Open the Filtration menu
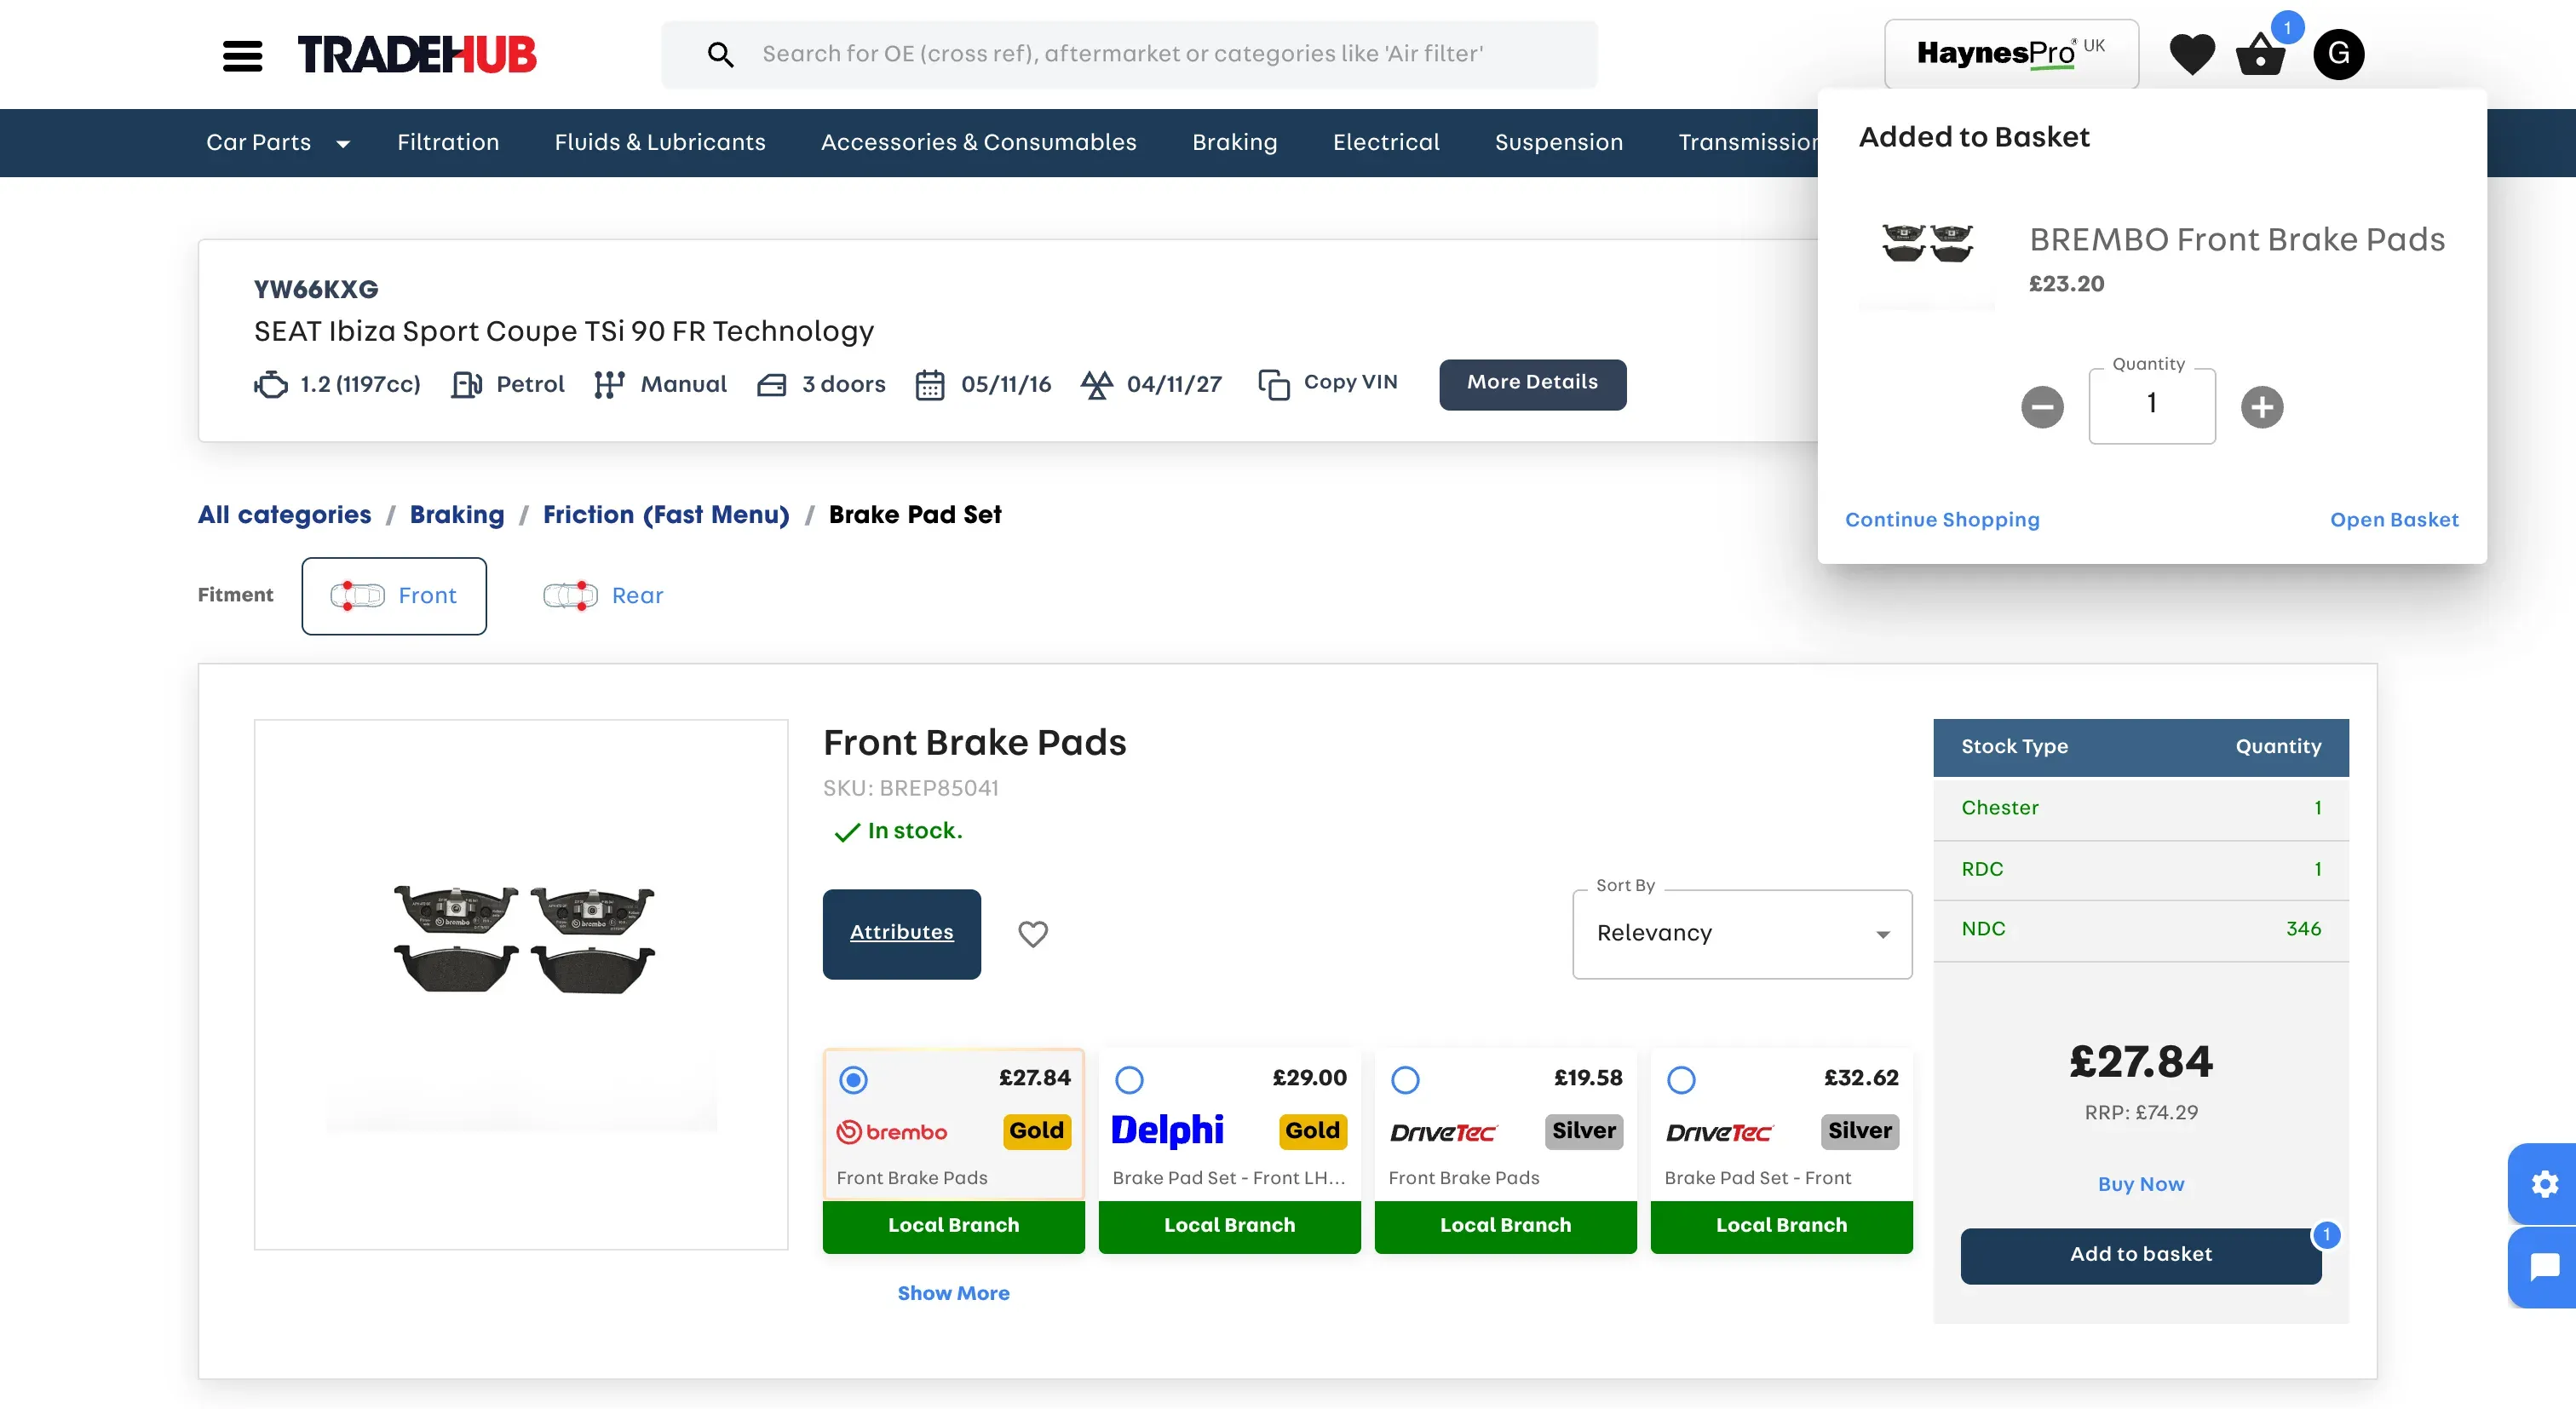2576x1409 pixels. pyautogui.click(x=448, y=142)
